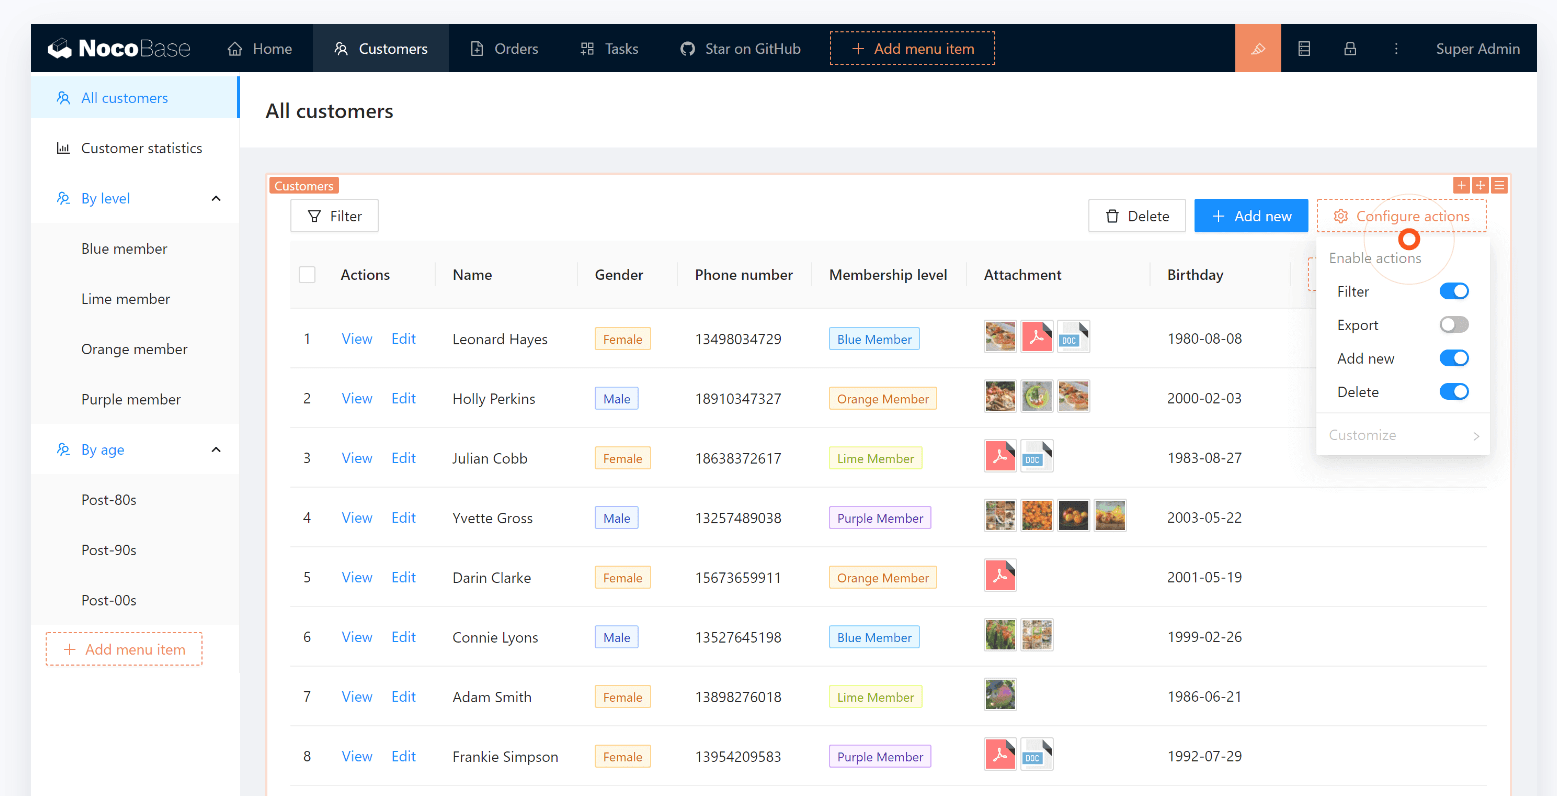Click the Add new button
This screenshot has height=796, width=1557.
[1251, 215]
